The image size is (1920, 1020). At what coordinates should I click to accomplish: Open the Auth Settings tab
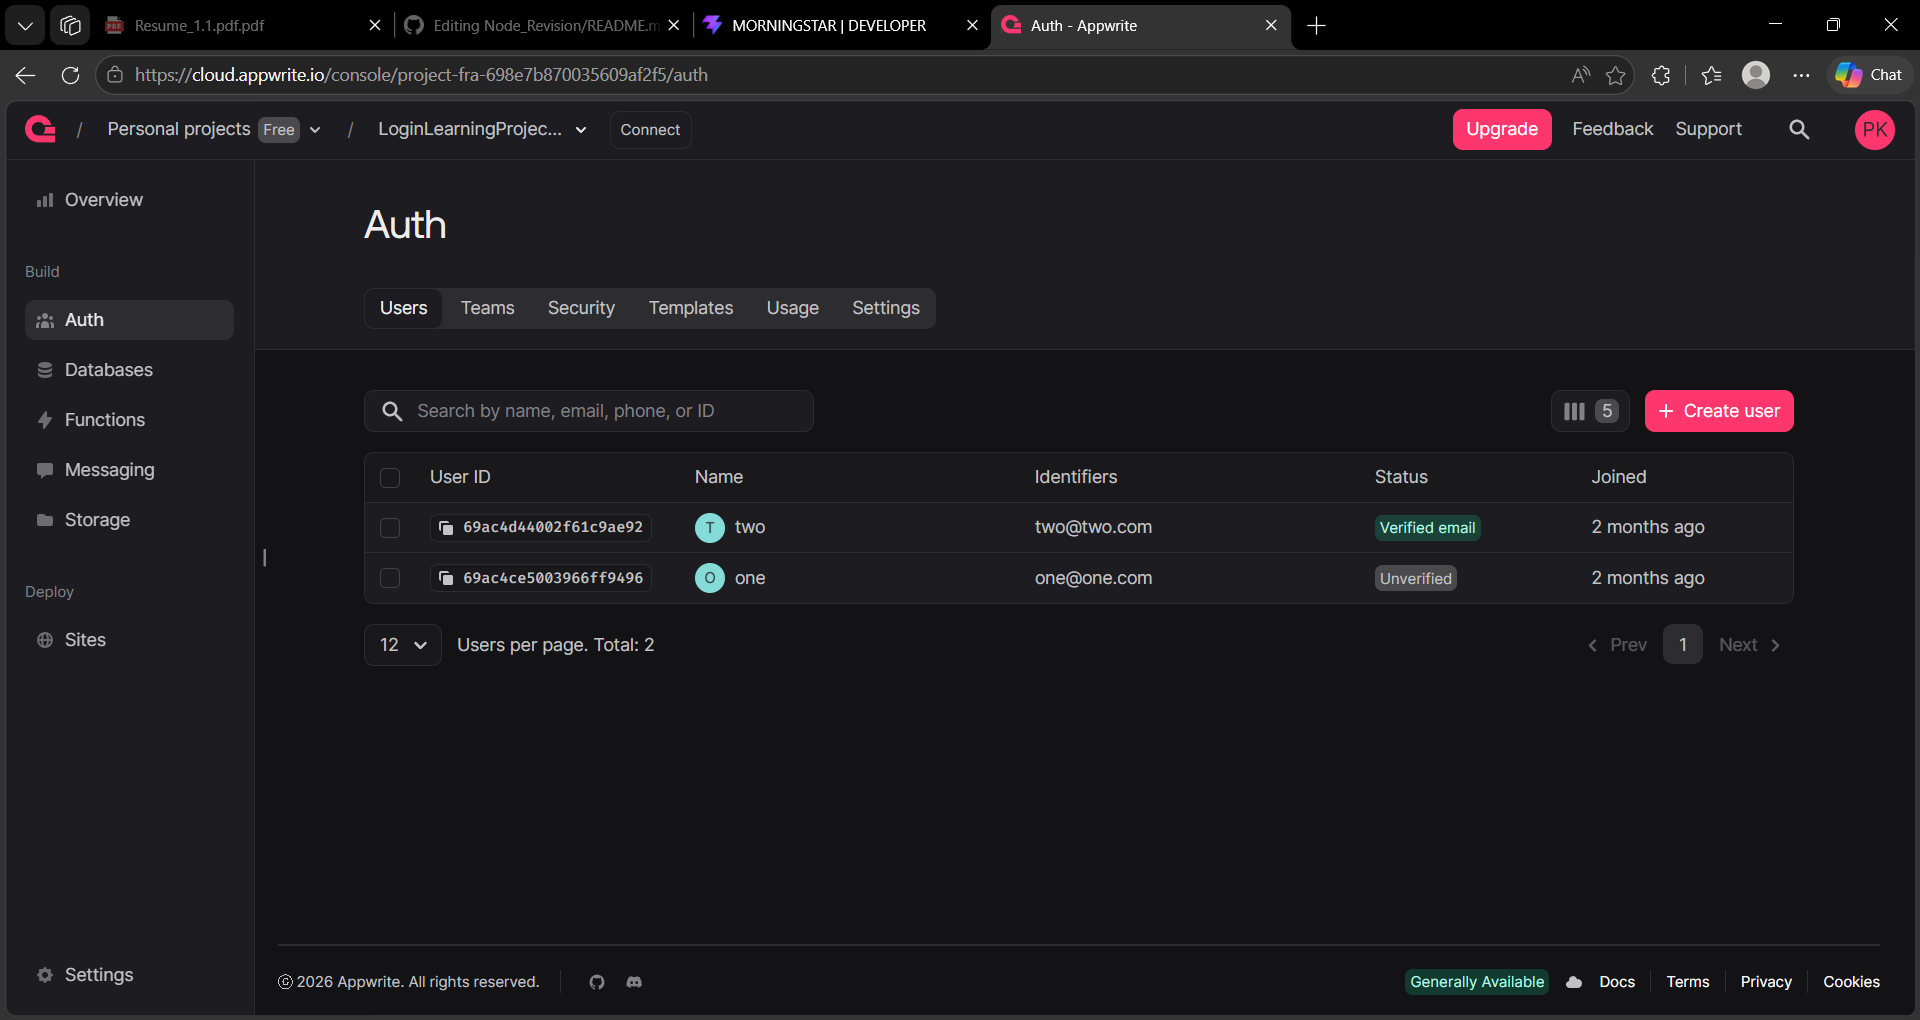pos(886,308)
